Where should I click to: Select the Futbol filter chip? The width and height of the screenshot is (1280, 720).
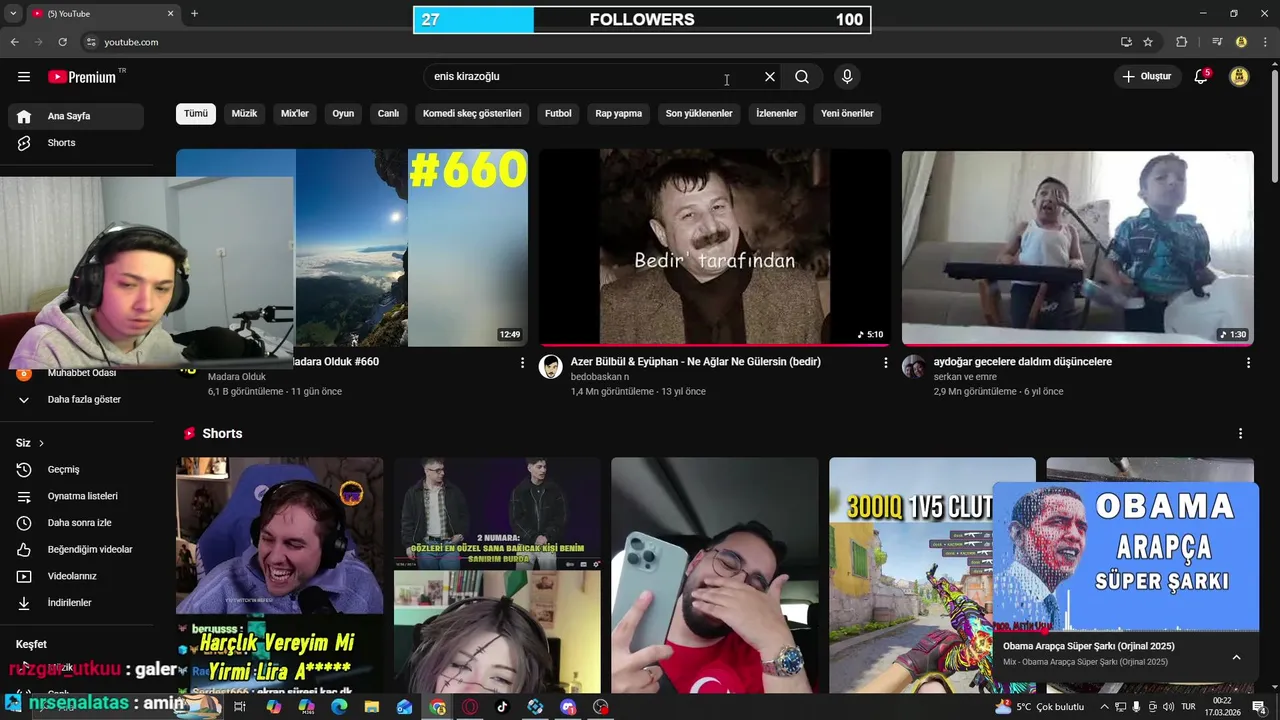[x=558, y=113]
